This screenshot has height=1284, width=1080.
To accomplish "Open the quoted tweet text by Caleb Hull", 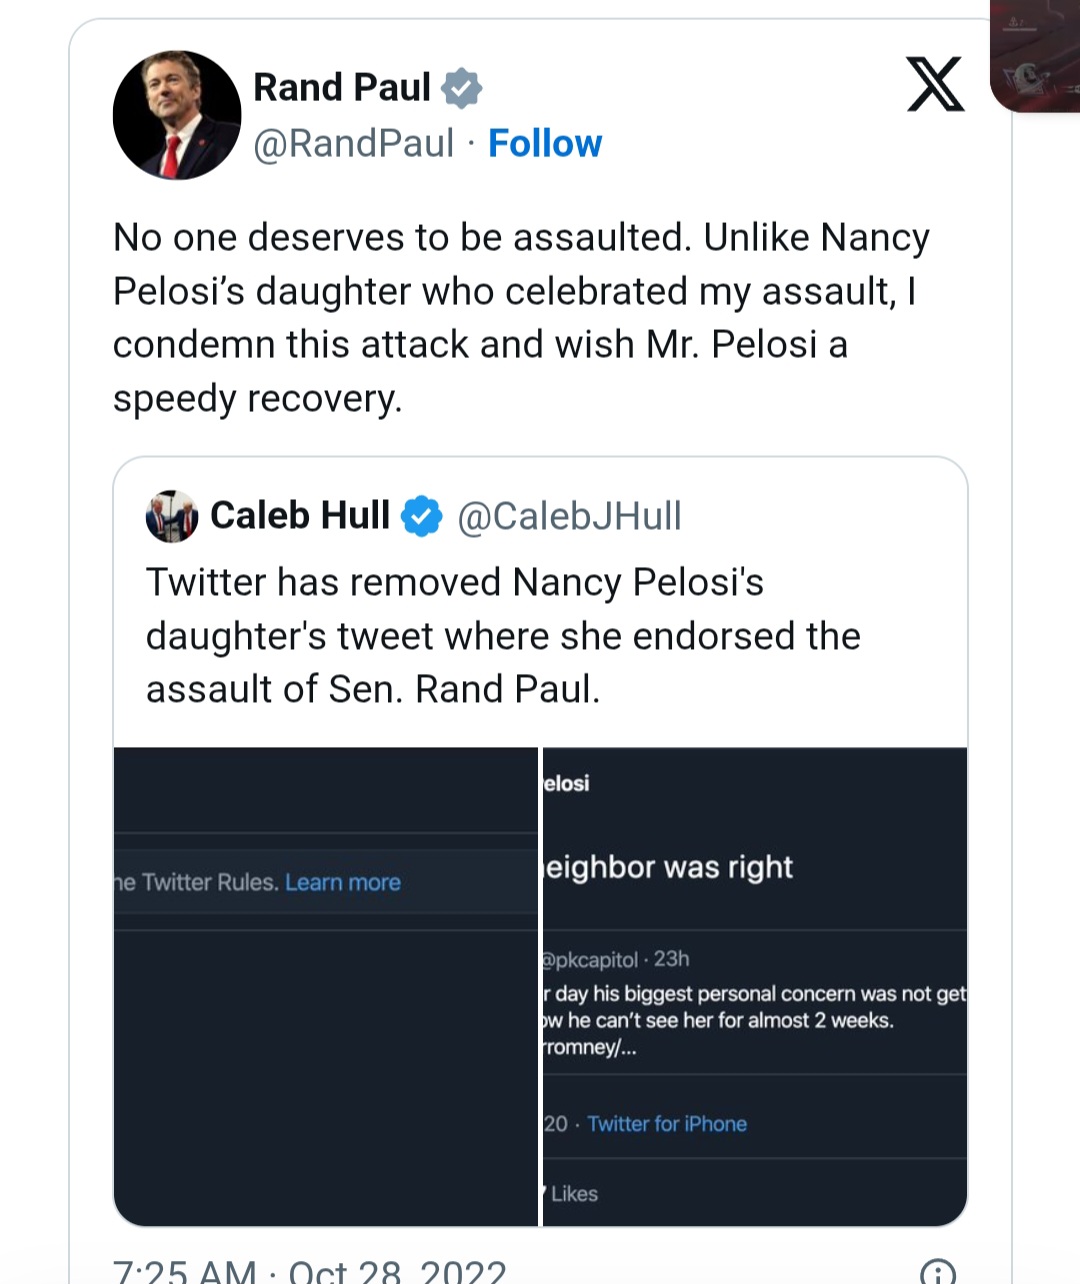I will coord(503,636).
